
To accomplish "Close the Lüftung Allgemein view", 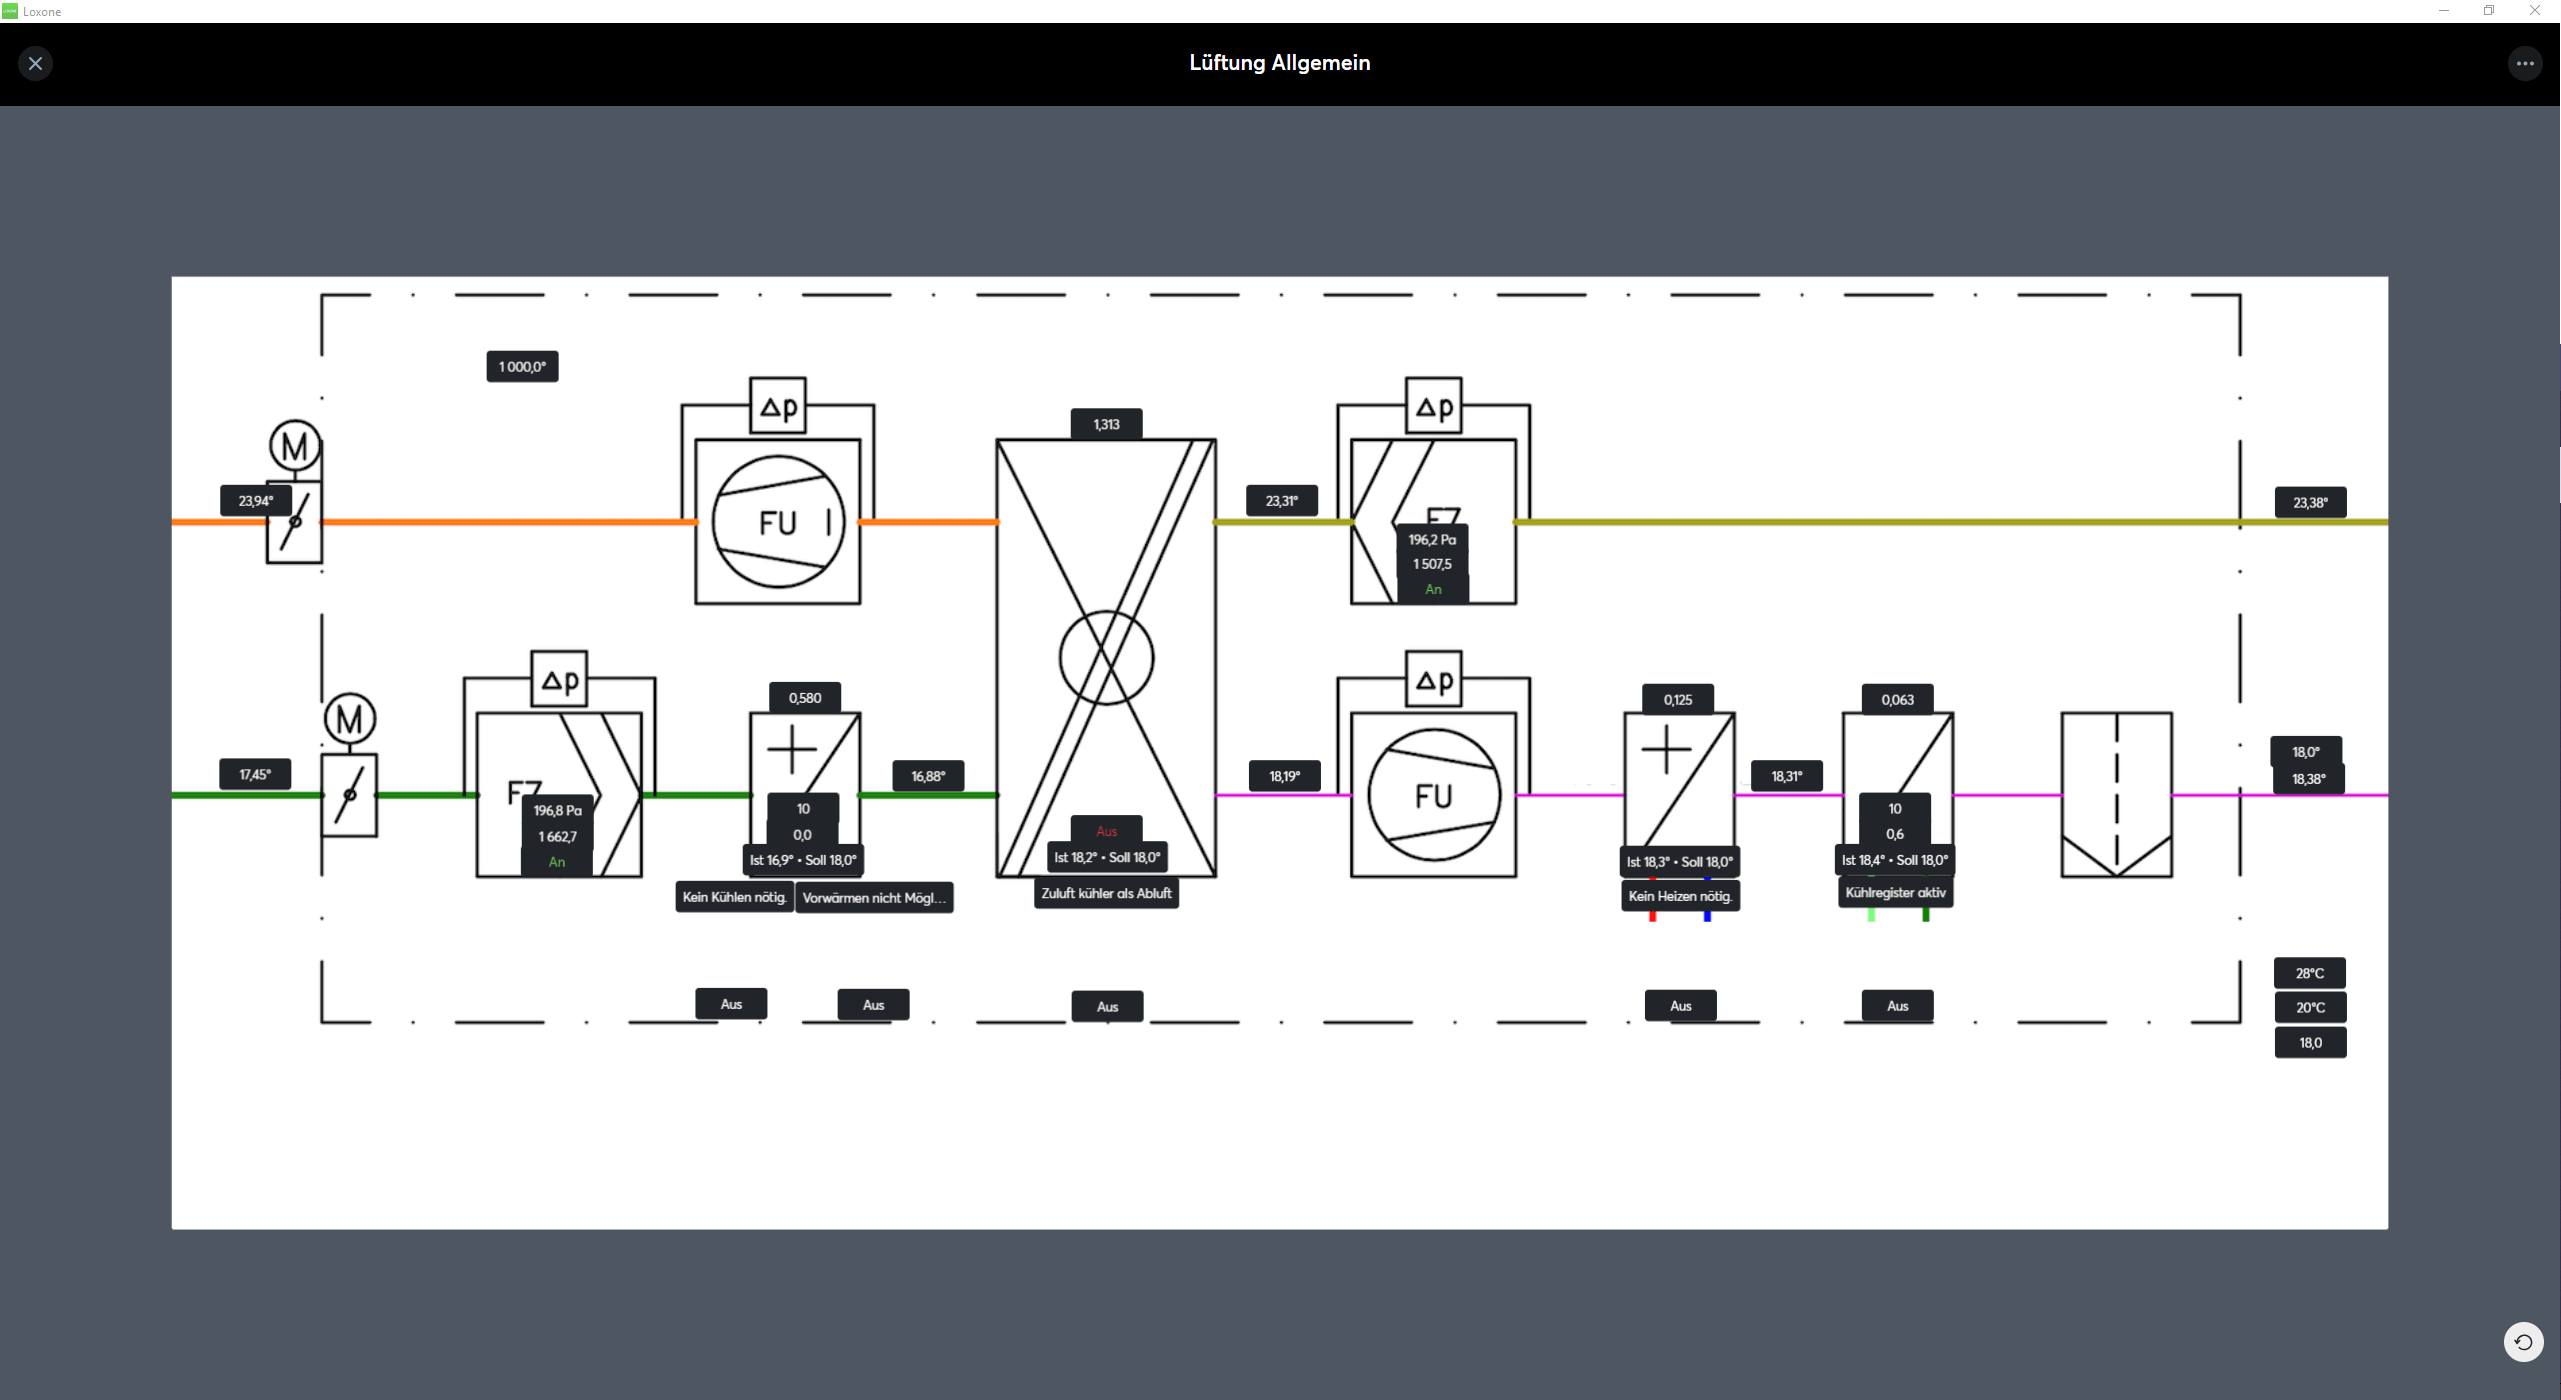I will [x=35, y=64].
